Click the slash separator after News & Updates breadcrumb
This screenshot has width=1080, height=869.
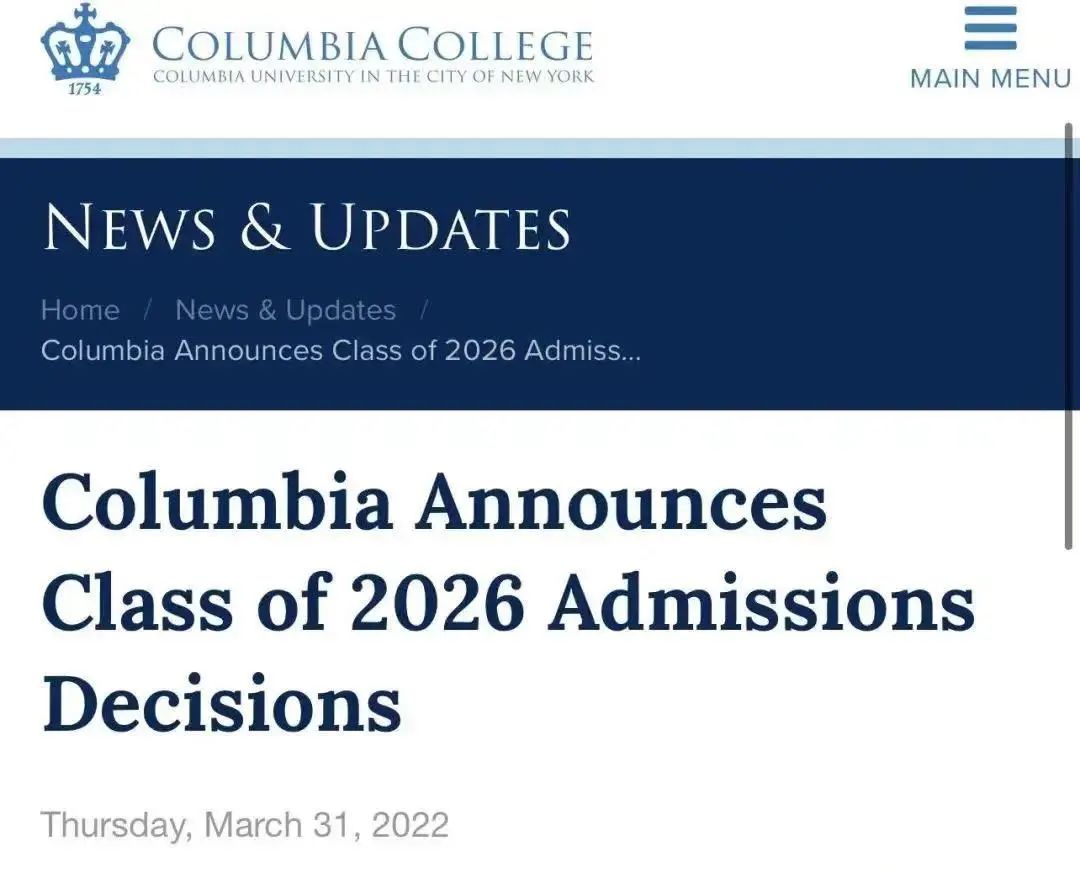[424, 311]
